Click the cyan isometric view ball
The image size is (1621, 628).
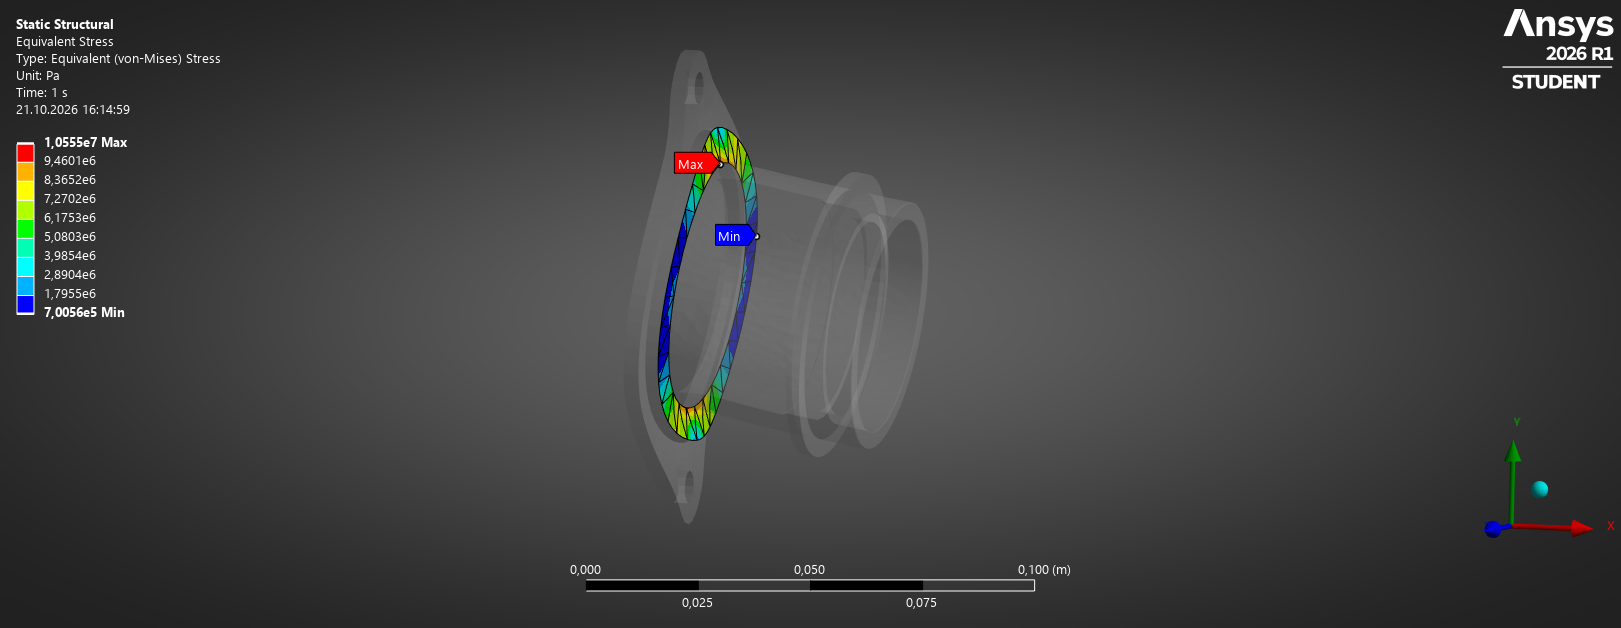tap(1540, 489)
